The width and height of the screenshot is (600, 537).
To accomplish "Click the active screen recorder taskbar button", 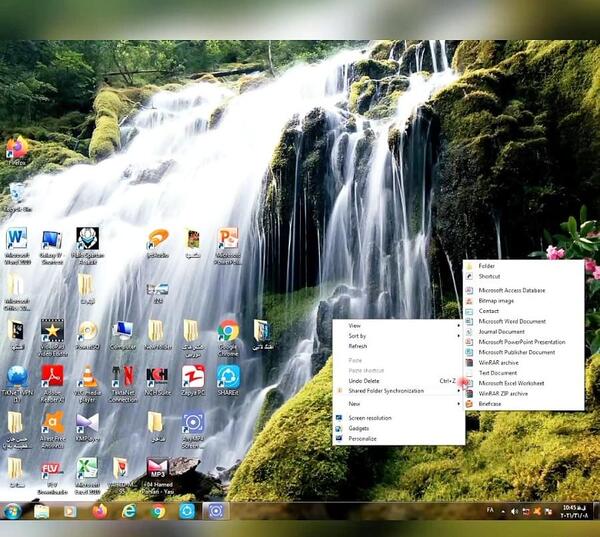I will tap(216, 511).
